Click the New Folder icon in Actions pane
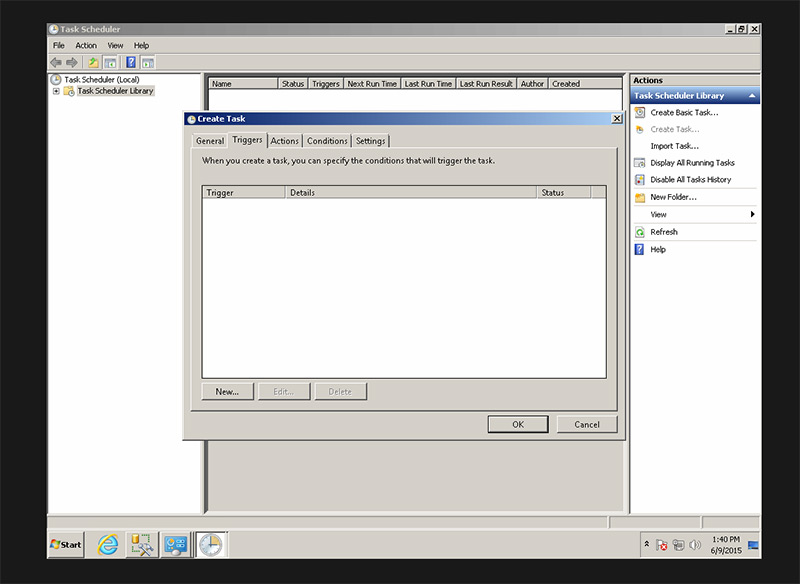 click(x=640, y=197)
